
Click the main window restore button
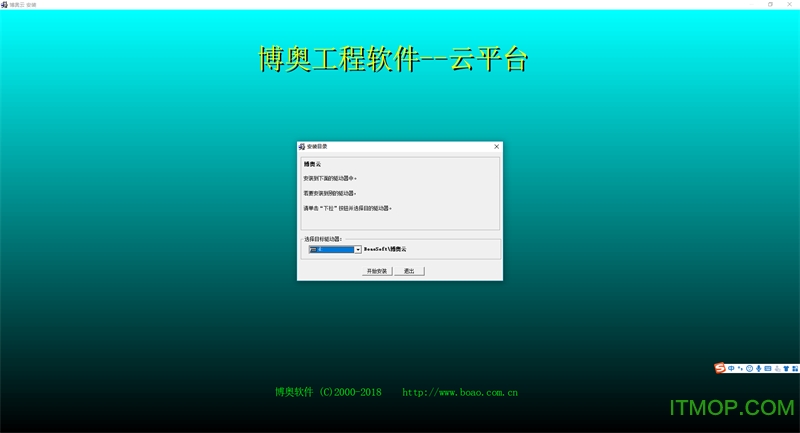(770, 4)
